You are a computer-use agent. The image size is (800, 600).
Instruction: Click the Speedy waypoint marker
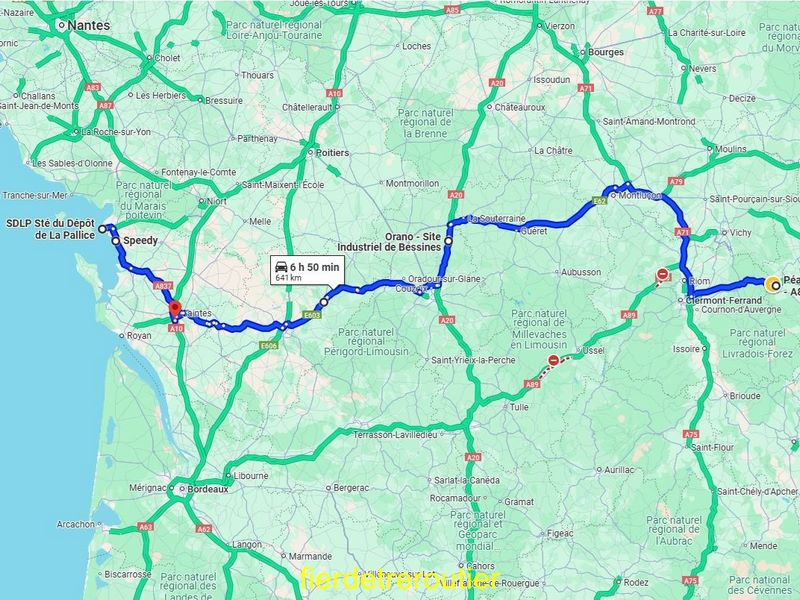point(116,240)
